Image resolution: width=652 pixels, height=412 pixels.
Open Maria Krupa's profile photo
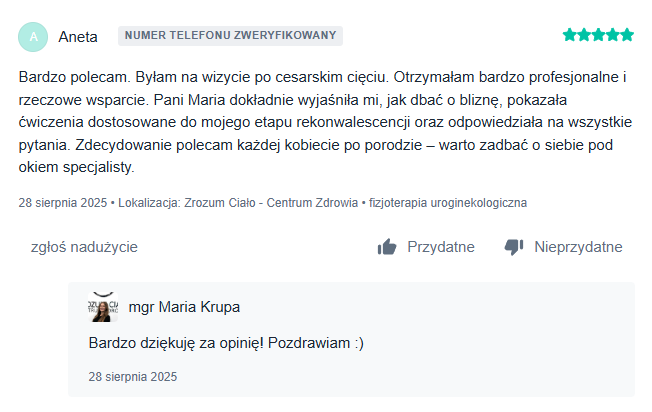pyautogui.click(x=104, y=308)
